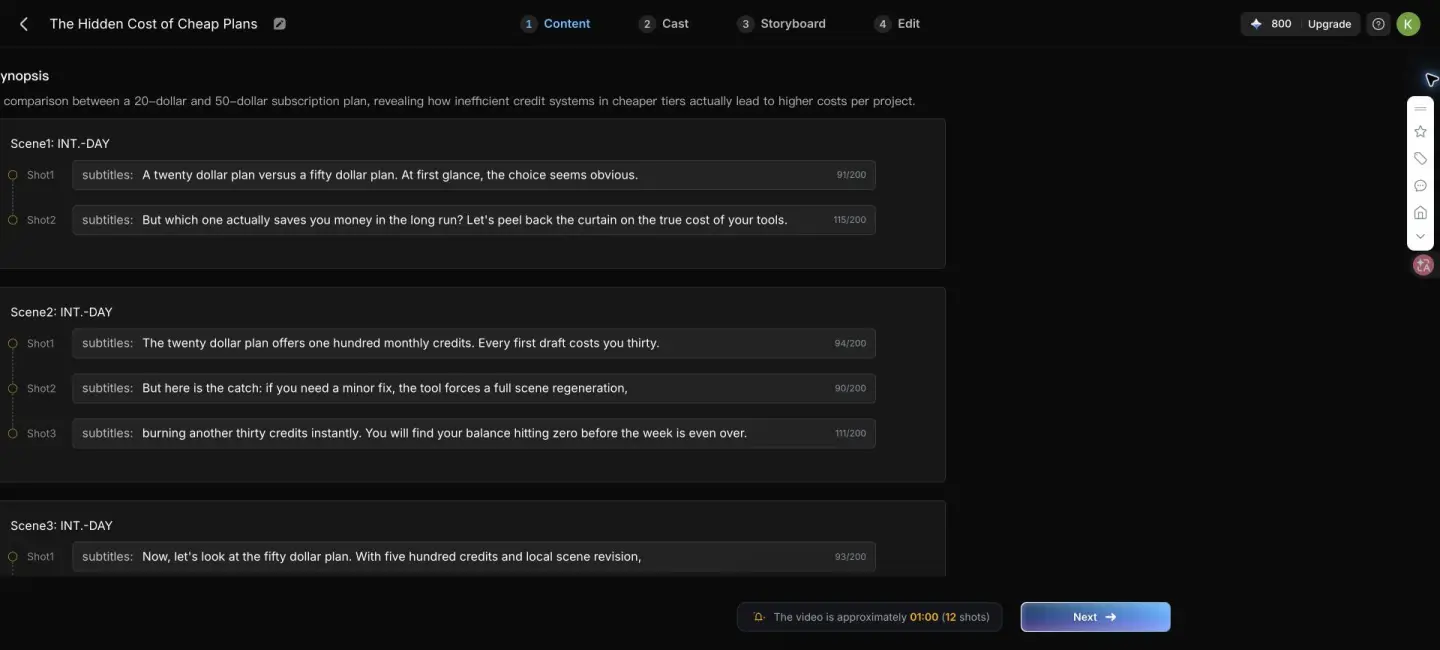
Task: Click the 91/200 character counter
Action: tap(851, 175)
